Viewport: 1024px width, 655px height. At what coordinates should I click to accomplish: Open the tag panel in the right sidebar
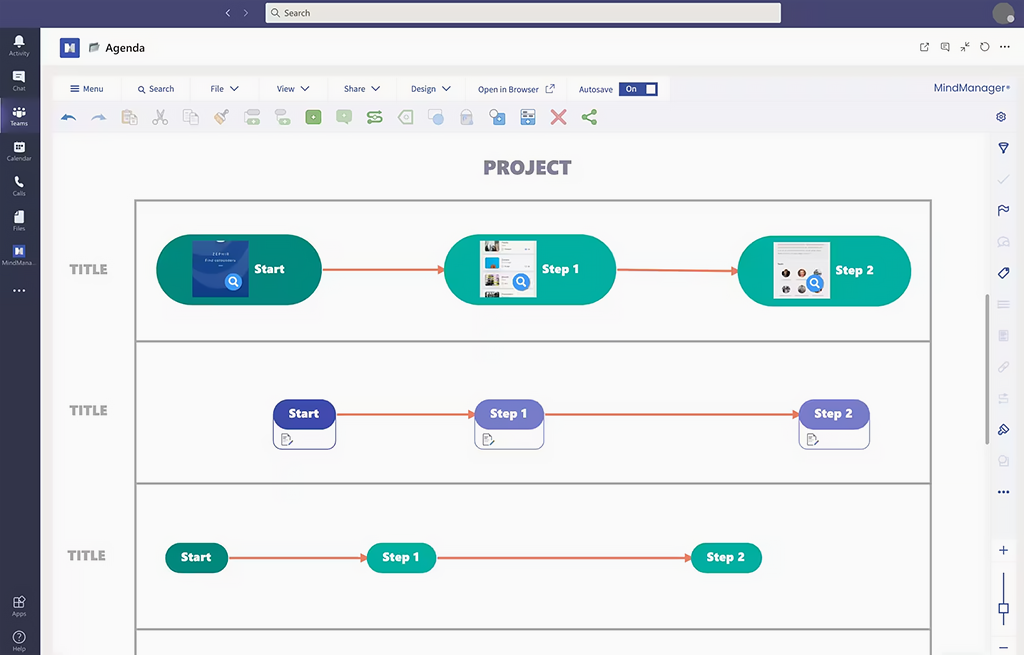click(x=1003, y=273)
